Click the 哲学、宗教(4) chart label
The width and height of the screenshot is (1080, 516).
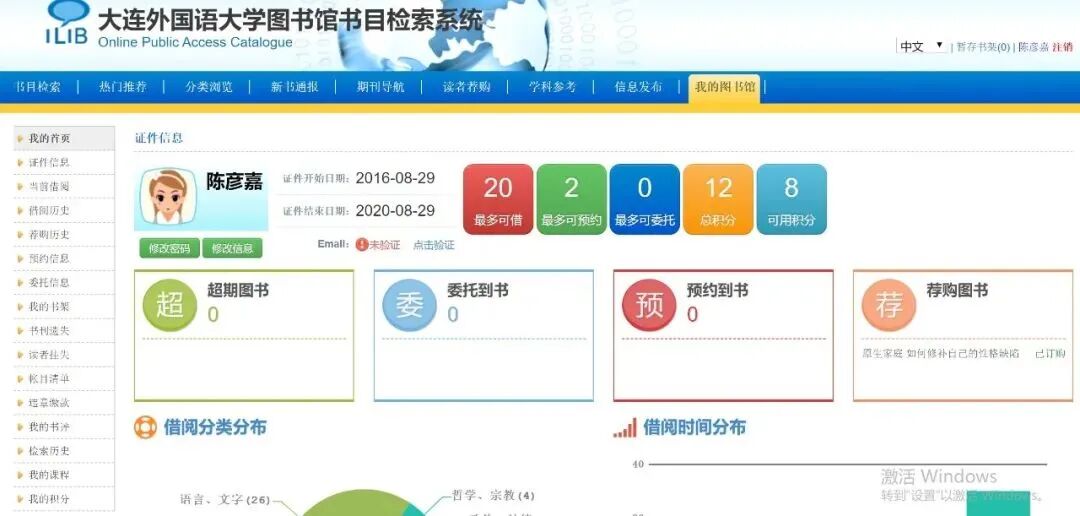[x=493, y=495]
